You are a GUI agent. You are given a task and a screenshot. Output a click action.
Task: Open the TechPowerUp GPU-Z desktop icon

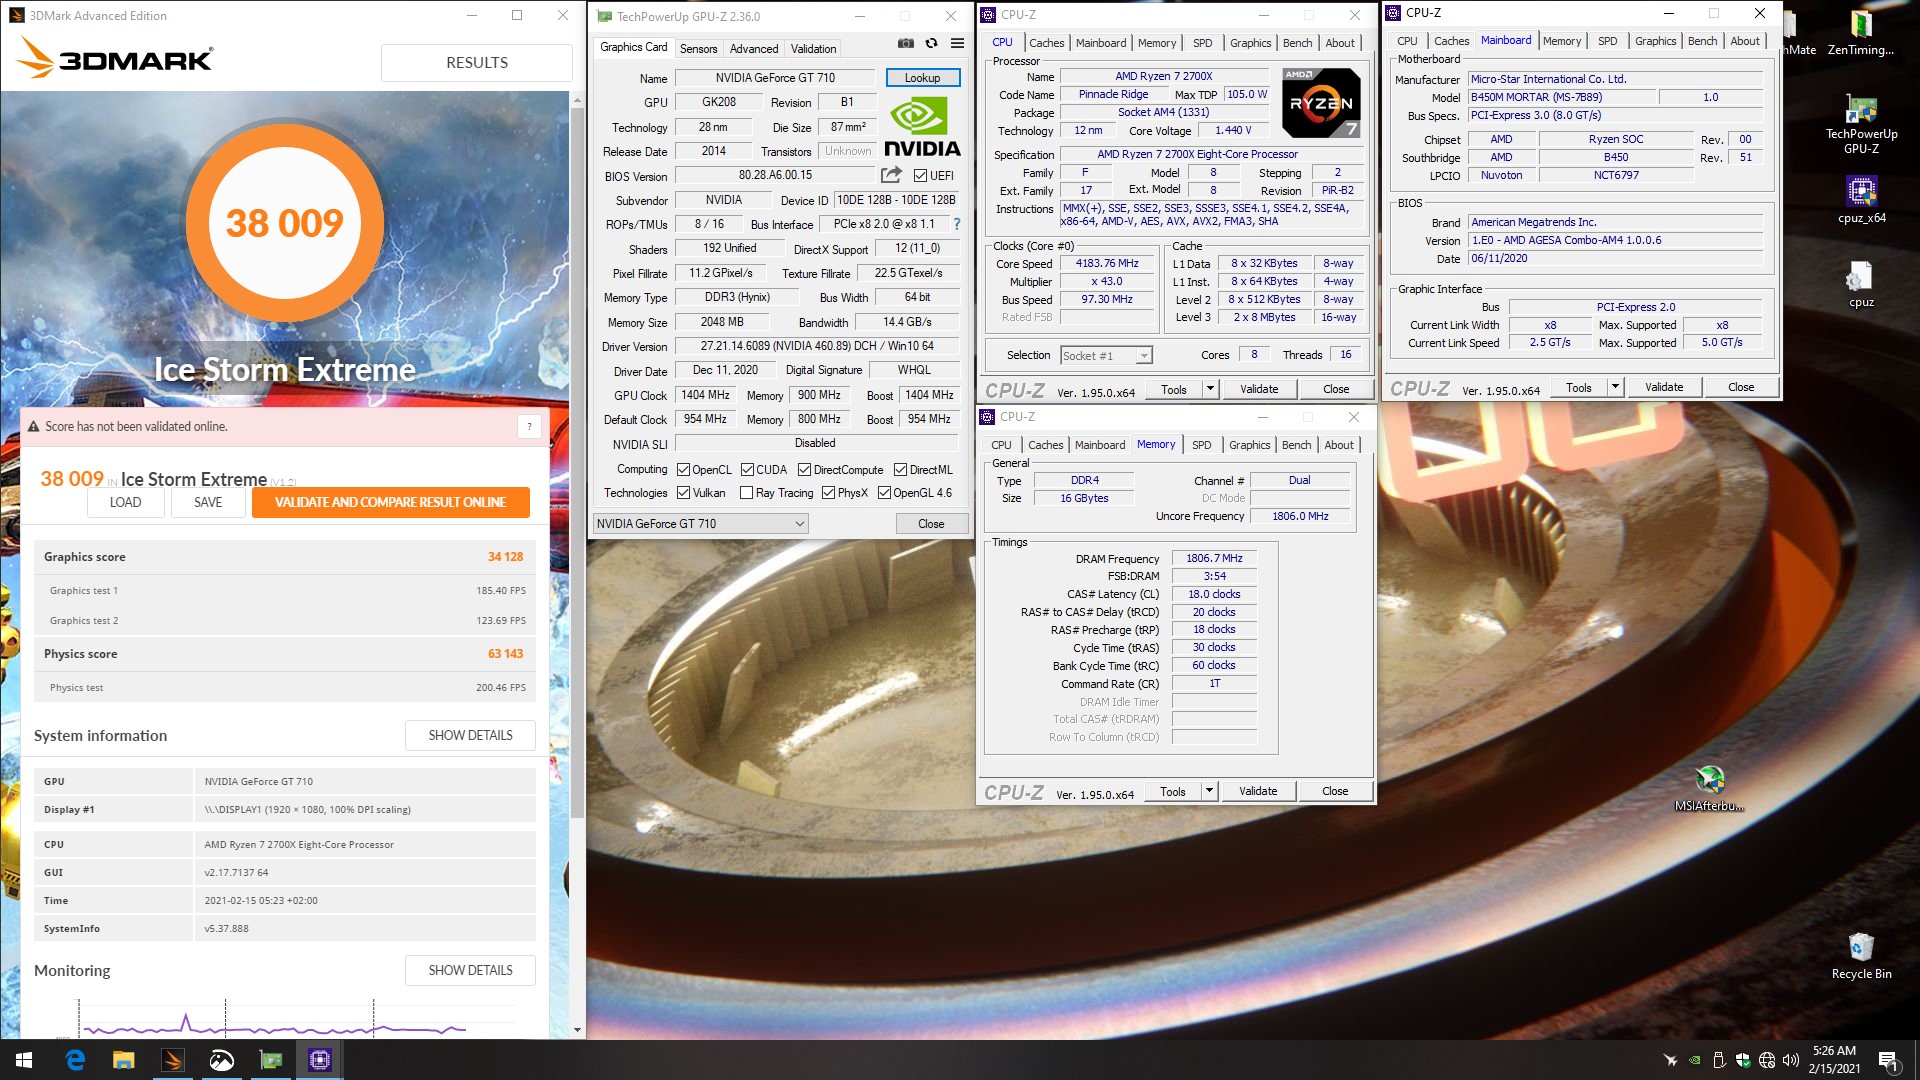[x=1861, y=125]
